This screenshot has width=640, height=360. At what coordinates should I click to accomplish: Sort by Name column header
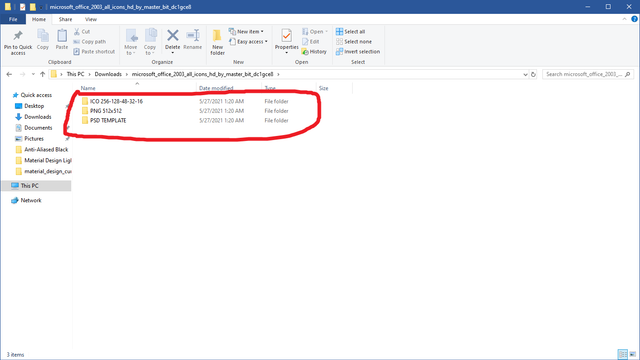click(x=88, y=88)
